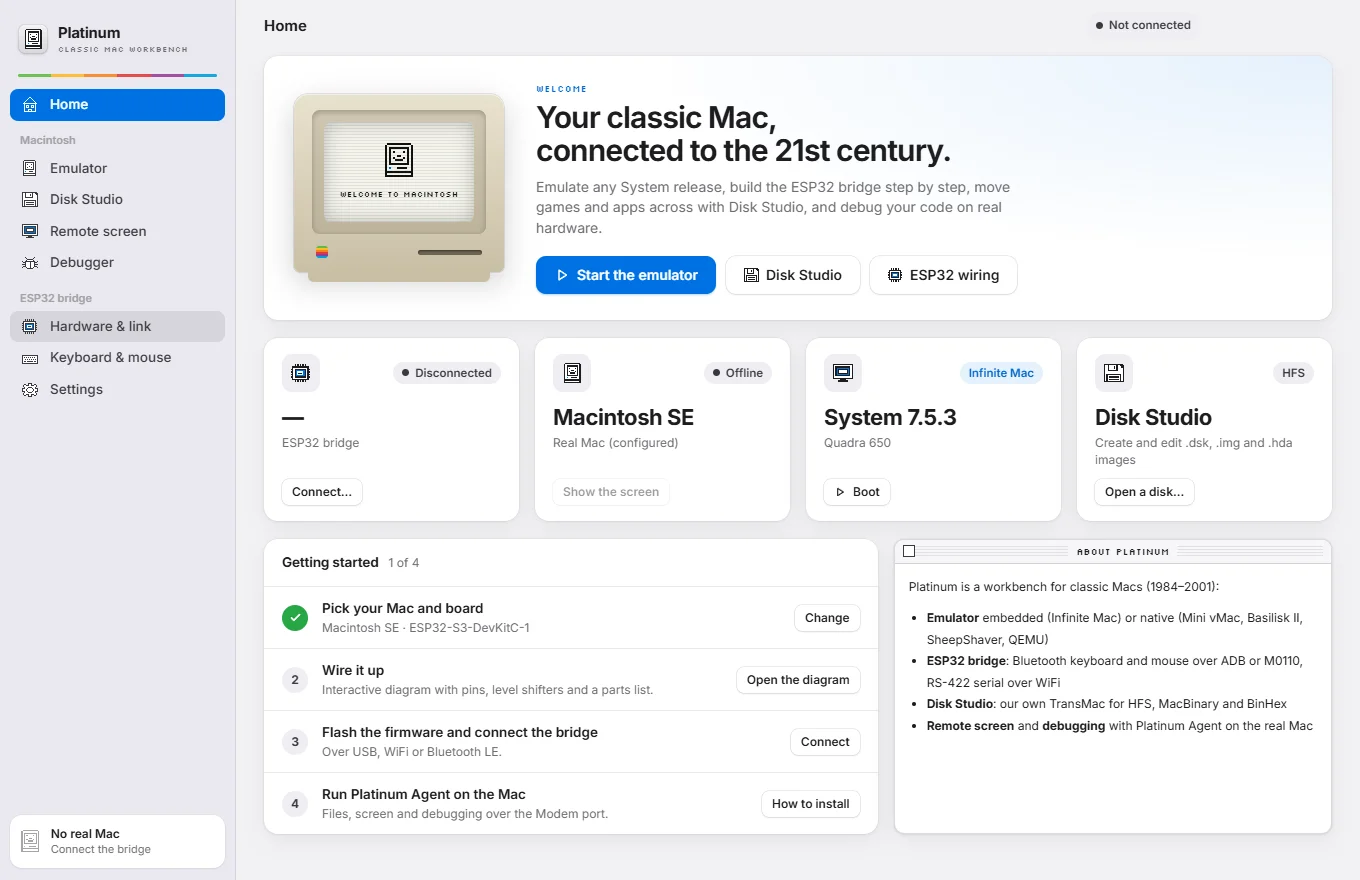
Task: Click the Macintosh SE card Mac icon
Action: pyautogui.click(x=572, y=373)
